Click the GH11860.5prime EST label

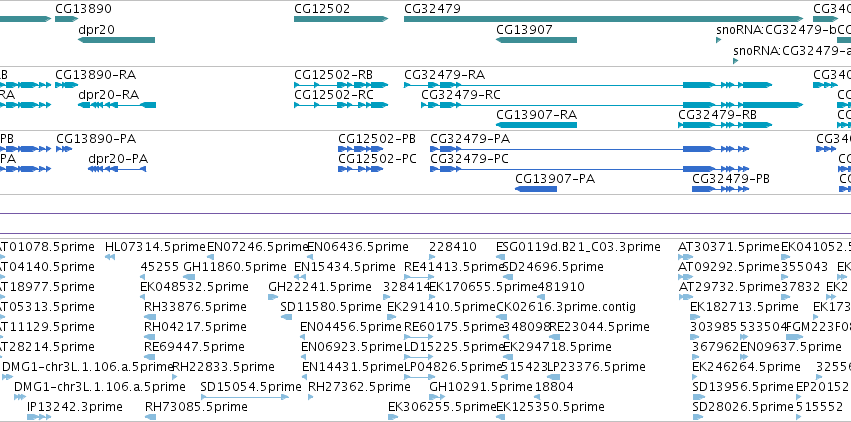[234, 267]
